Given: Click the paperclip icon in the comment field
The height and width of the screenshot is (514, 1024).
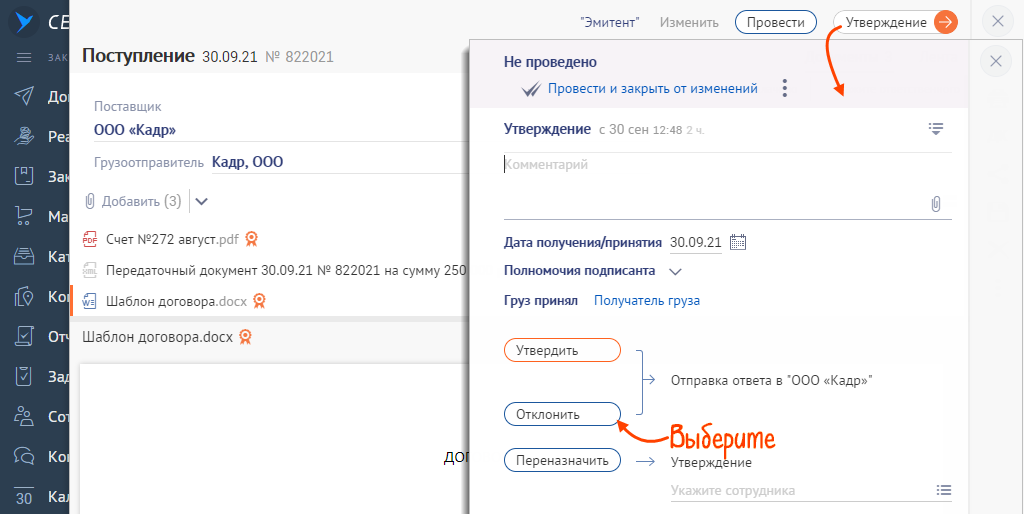Looking at the screenshot, I should pyautogui.click(x=936, y=204).
